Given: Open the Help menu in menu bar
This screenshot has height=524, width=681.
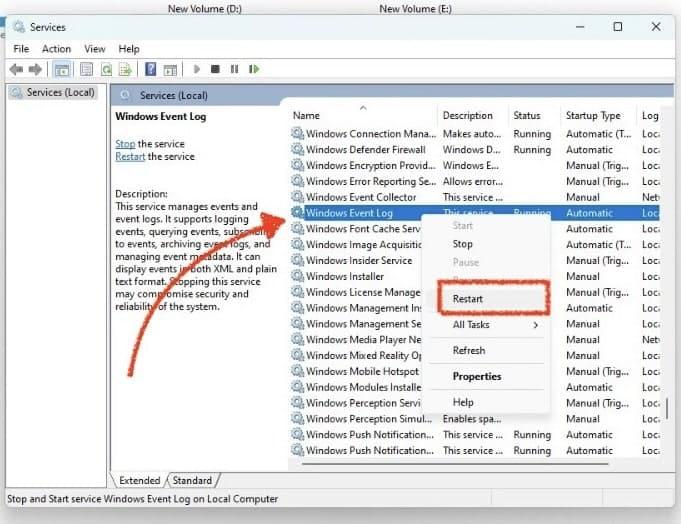Looking at the screenshot, I should coord(129,49).
